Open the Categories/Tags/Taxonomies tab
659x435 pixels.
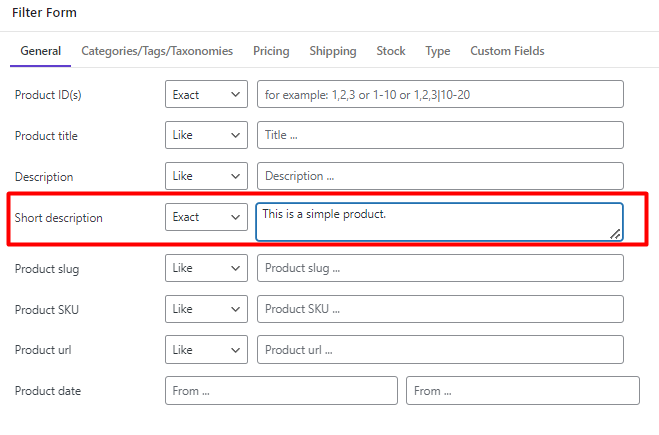point(157,51)
